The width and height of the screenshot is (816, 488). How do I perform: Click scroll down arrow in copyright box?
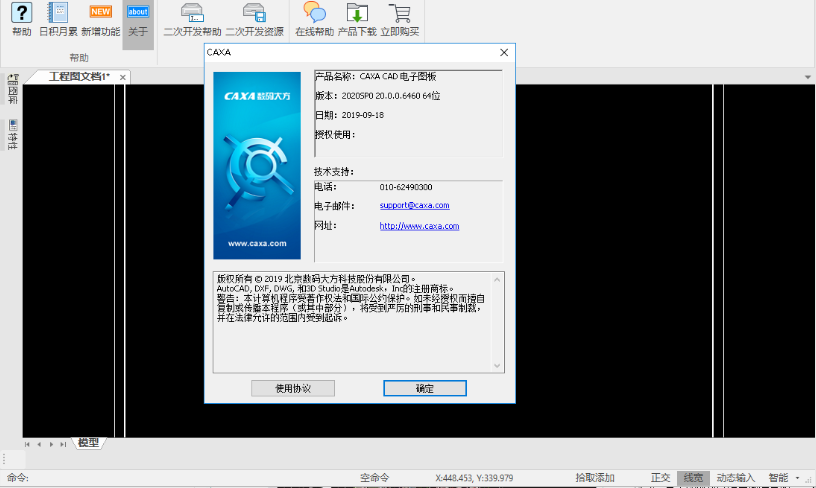[497, 366]
